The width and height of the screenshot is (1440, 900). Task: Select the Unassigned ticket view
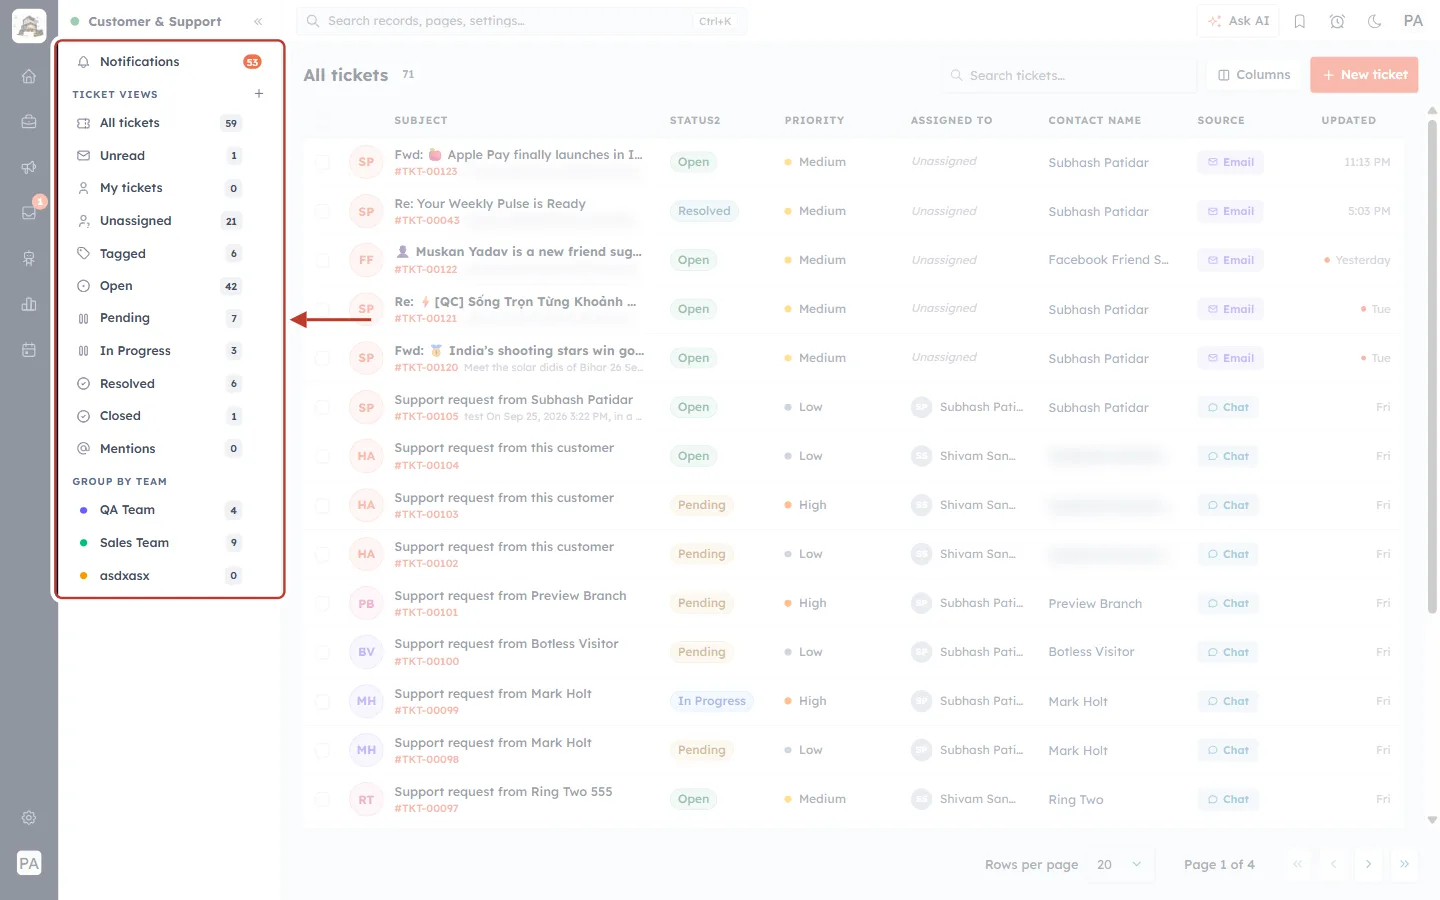click(160, 221)
